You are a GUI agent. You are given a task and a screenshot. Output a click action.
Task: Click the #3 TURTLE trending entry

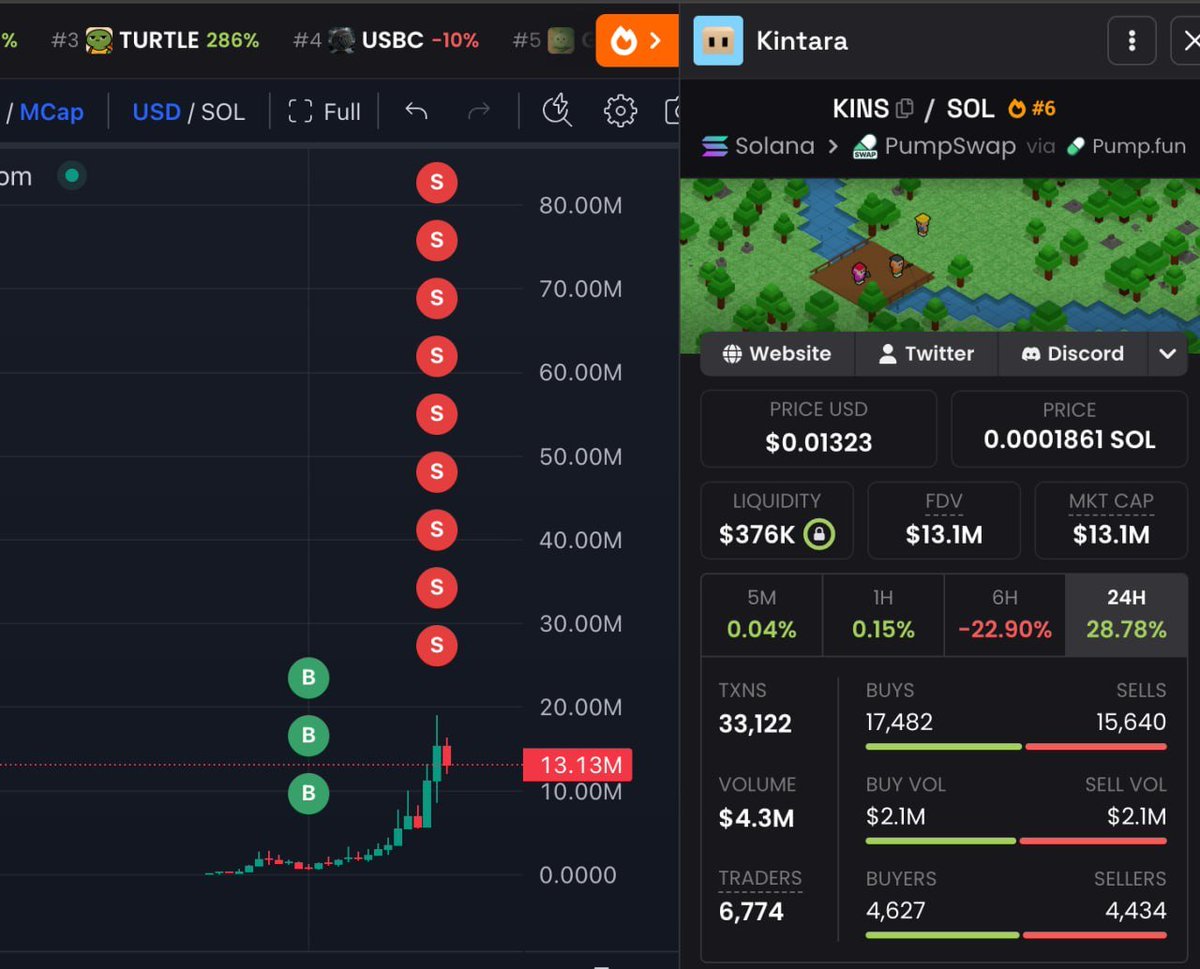(x=155, y=41)
